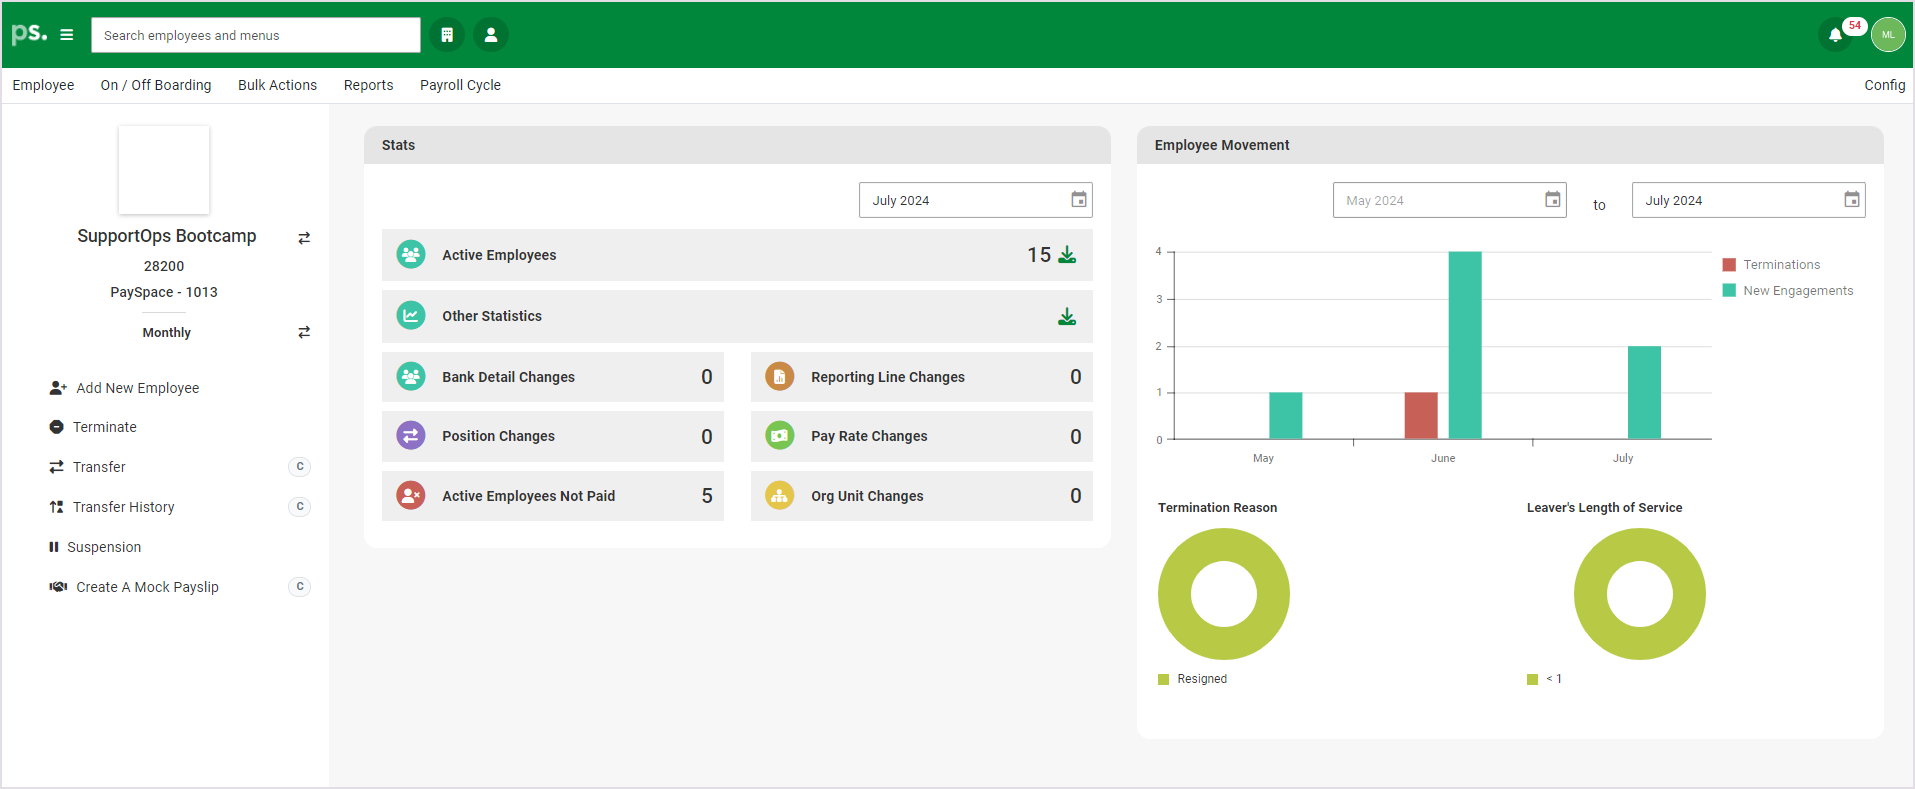The width and height of the screenshot is (1915, 789).
Task: Click swap icon beside SupportOps Bootcamp
Action: (304, 238)
